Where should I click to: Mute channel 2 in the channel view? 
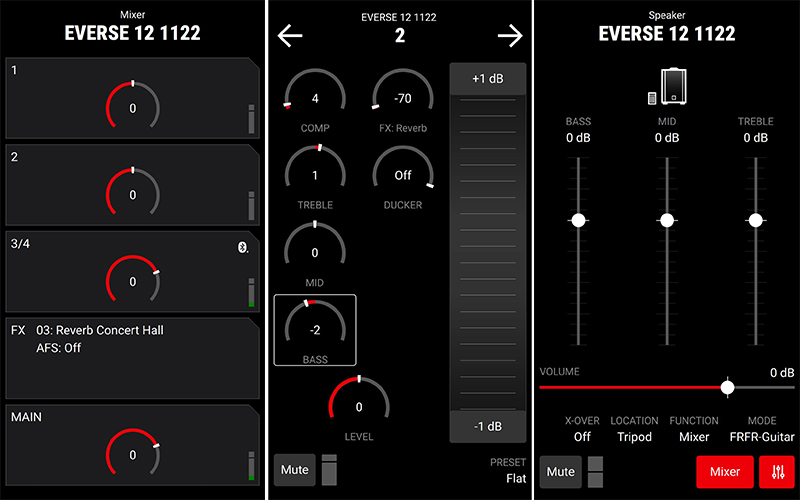click(x=294, y=470)
